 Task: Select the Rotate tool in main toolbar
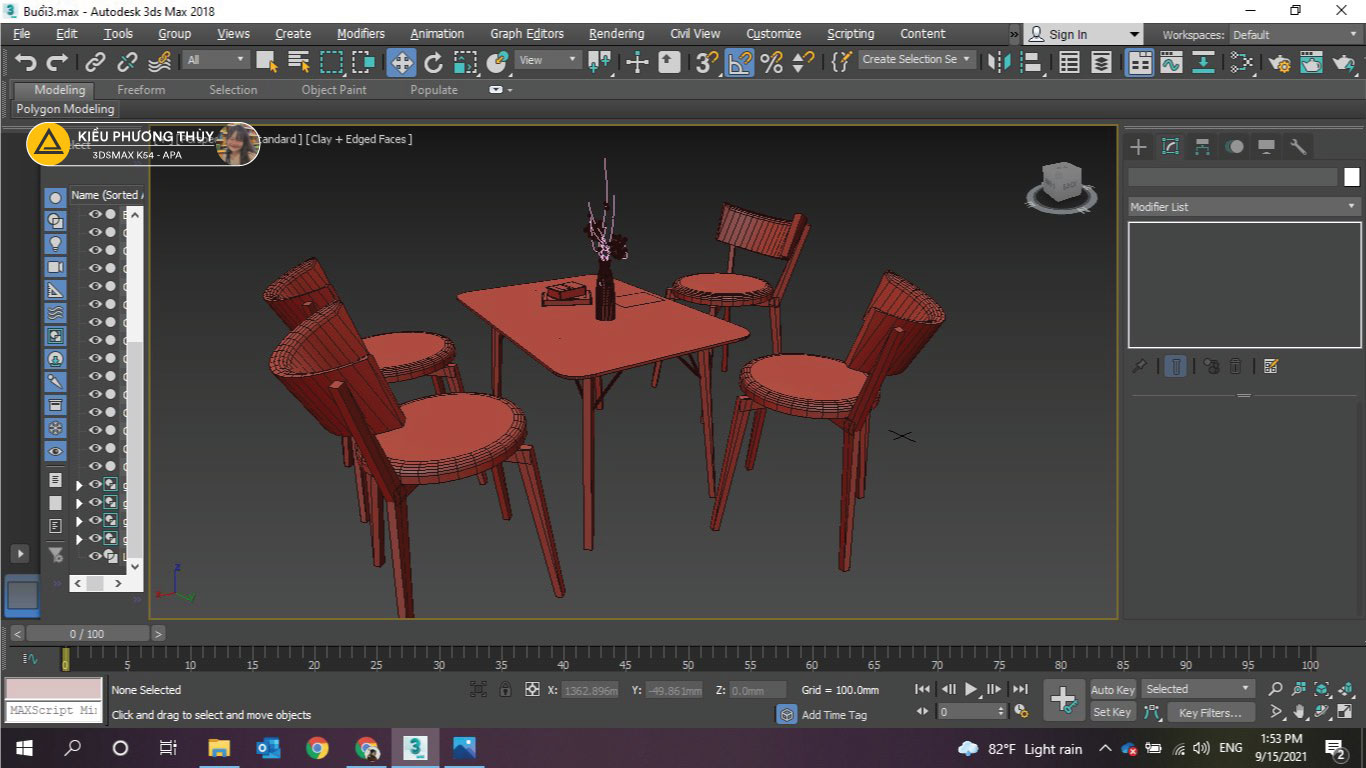click(x=433, y=63)
